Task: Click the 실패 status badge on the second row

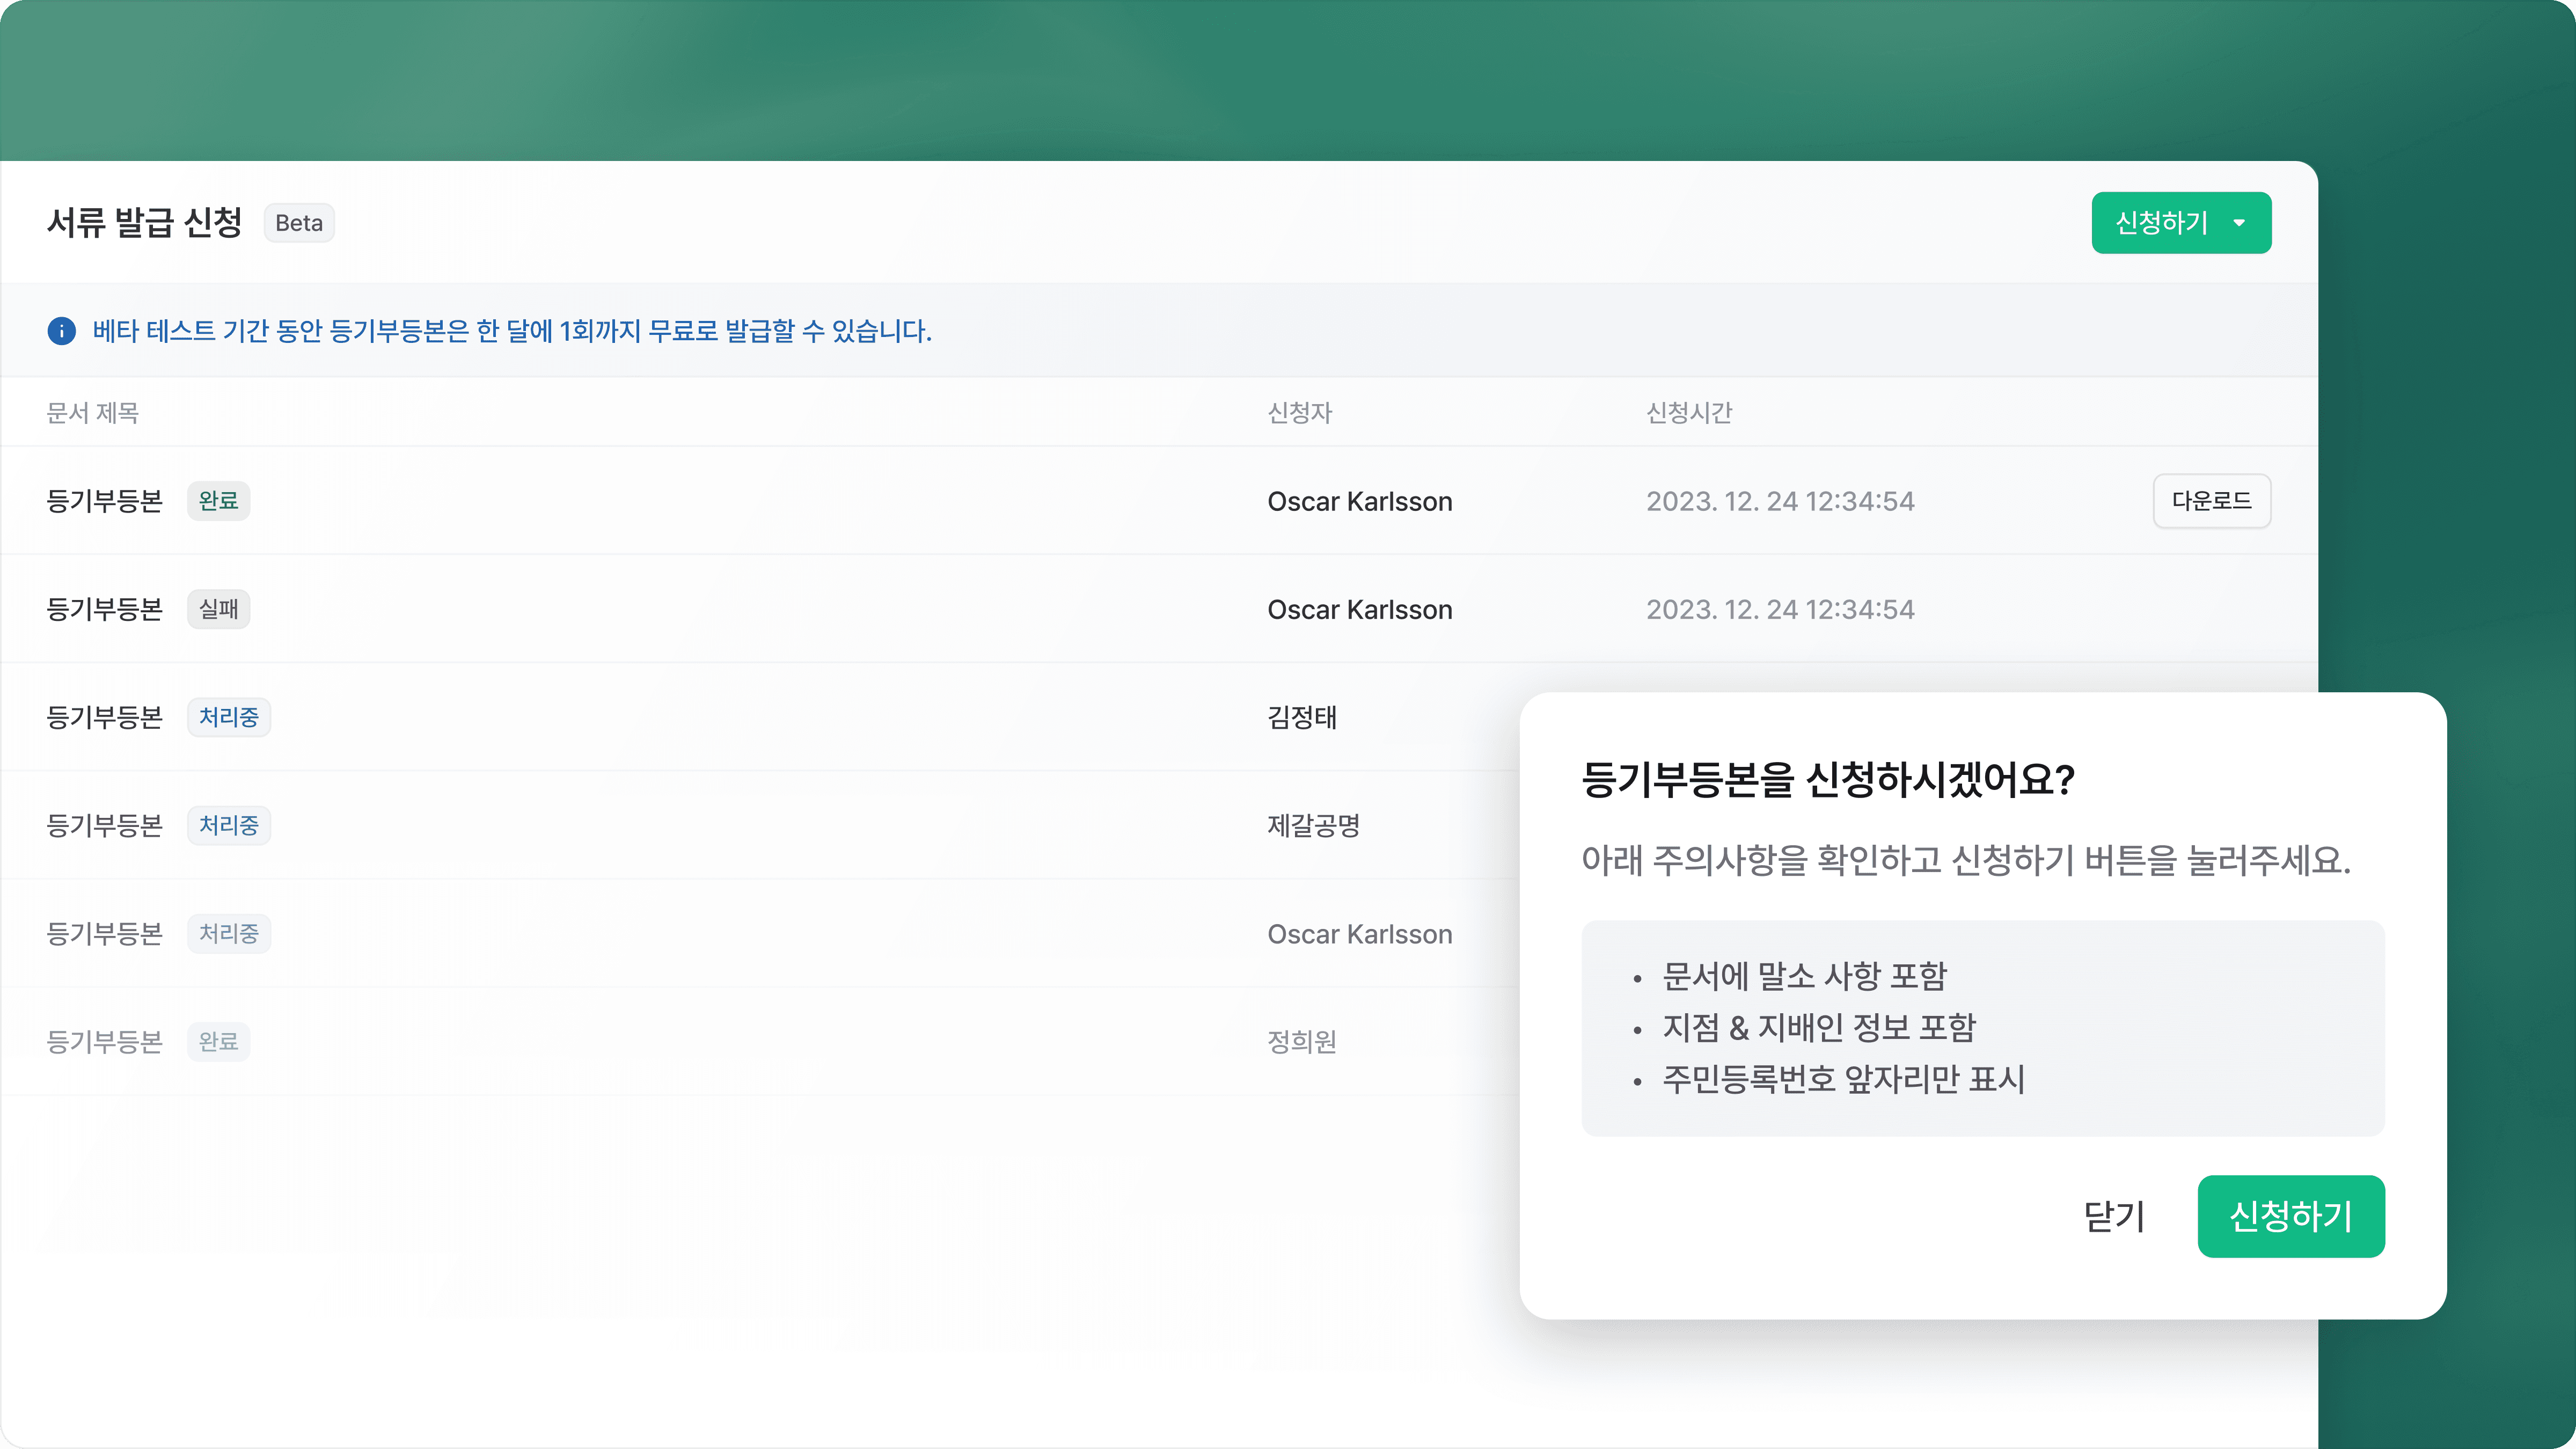Action: click(x=218, y=609)
